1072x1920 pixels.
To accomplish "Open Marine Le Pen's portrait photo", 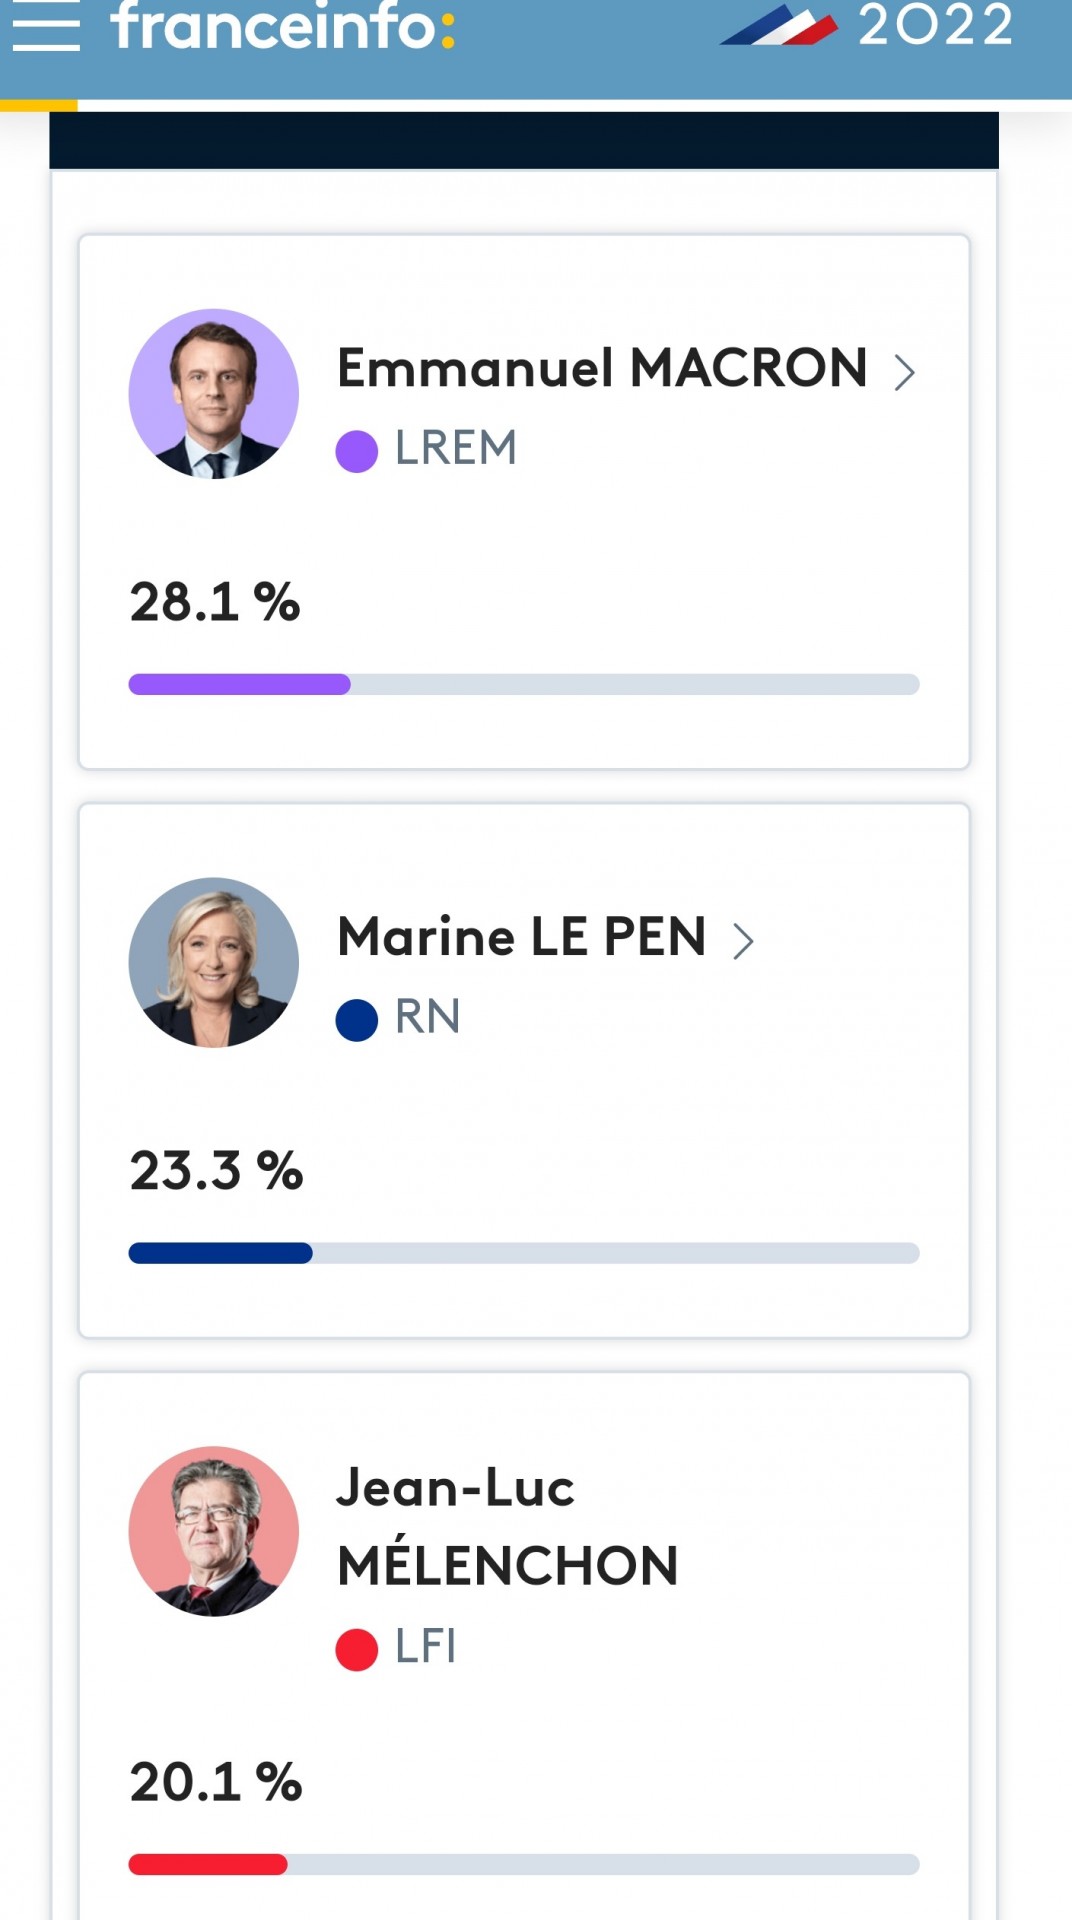I will [214, 962].
